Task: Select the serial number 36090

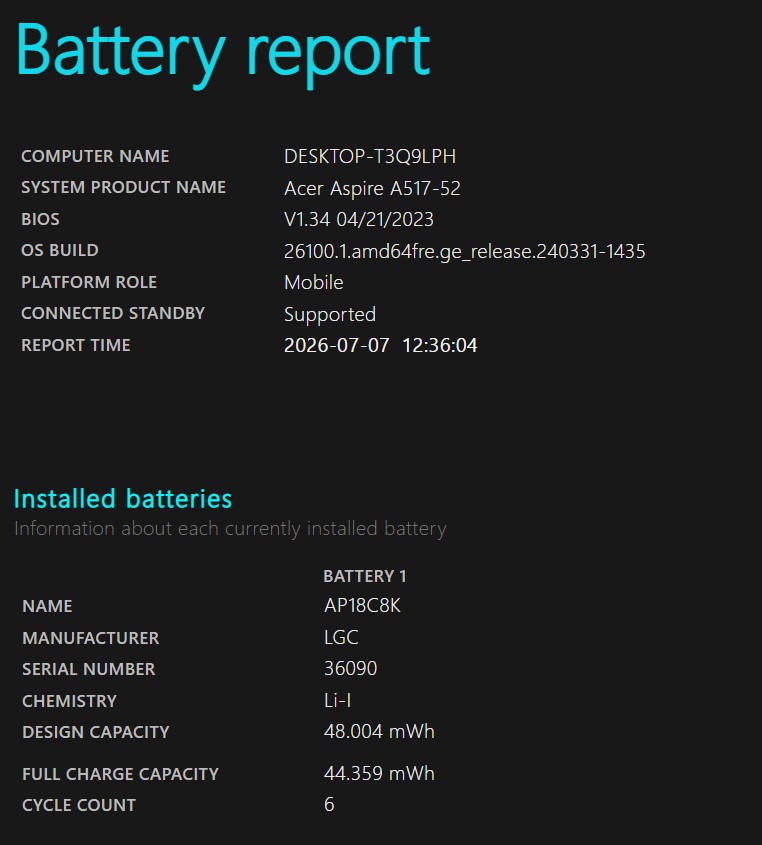Action: click(350, 669)
